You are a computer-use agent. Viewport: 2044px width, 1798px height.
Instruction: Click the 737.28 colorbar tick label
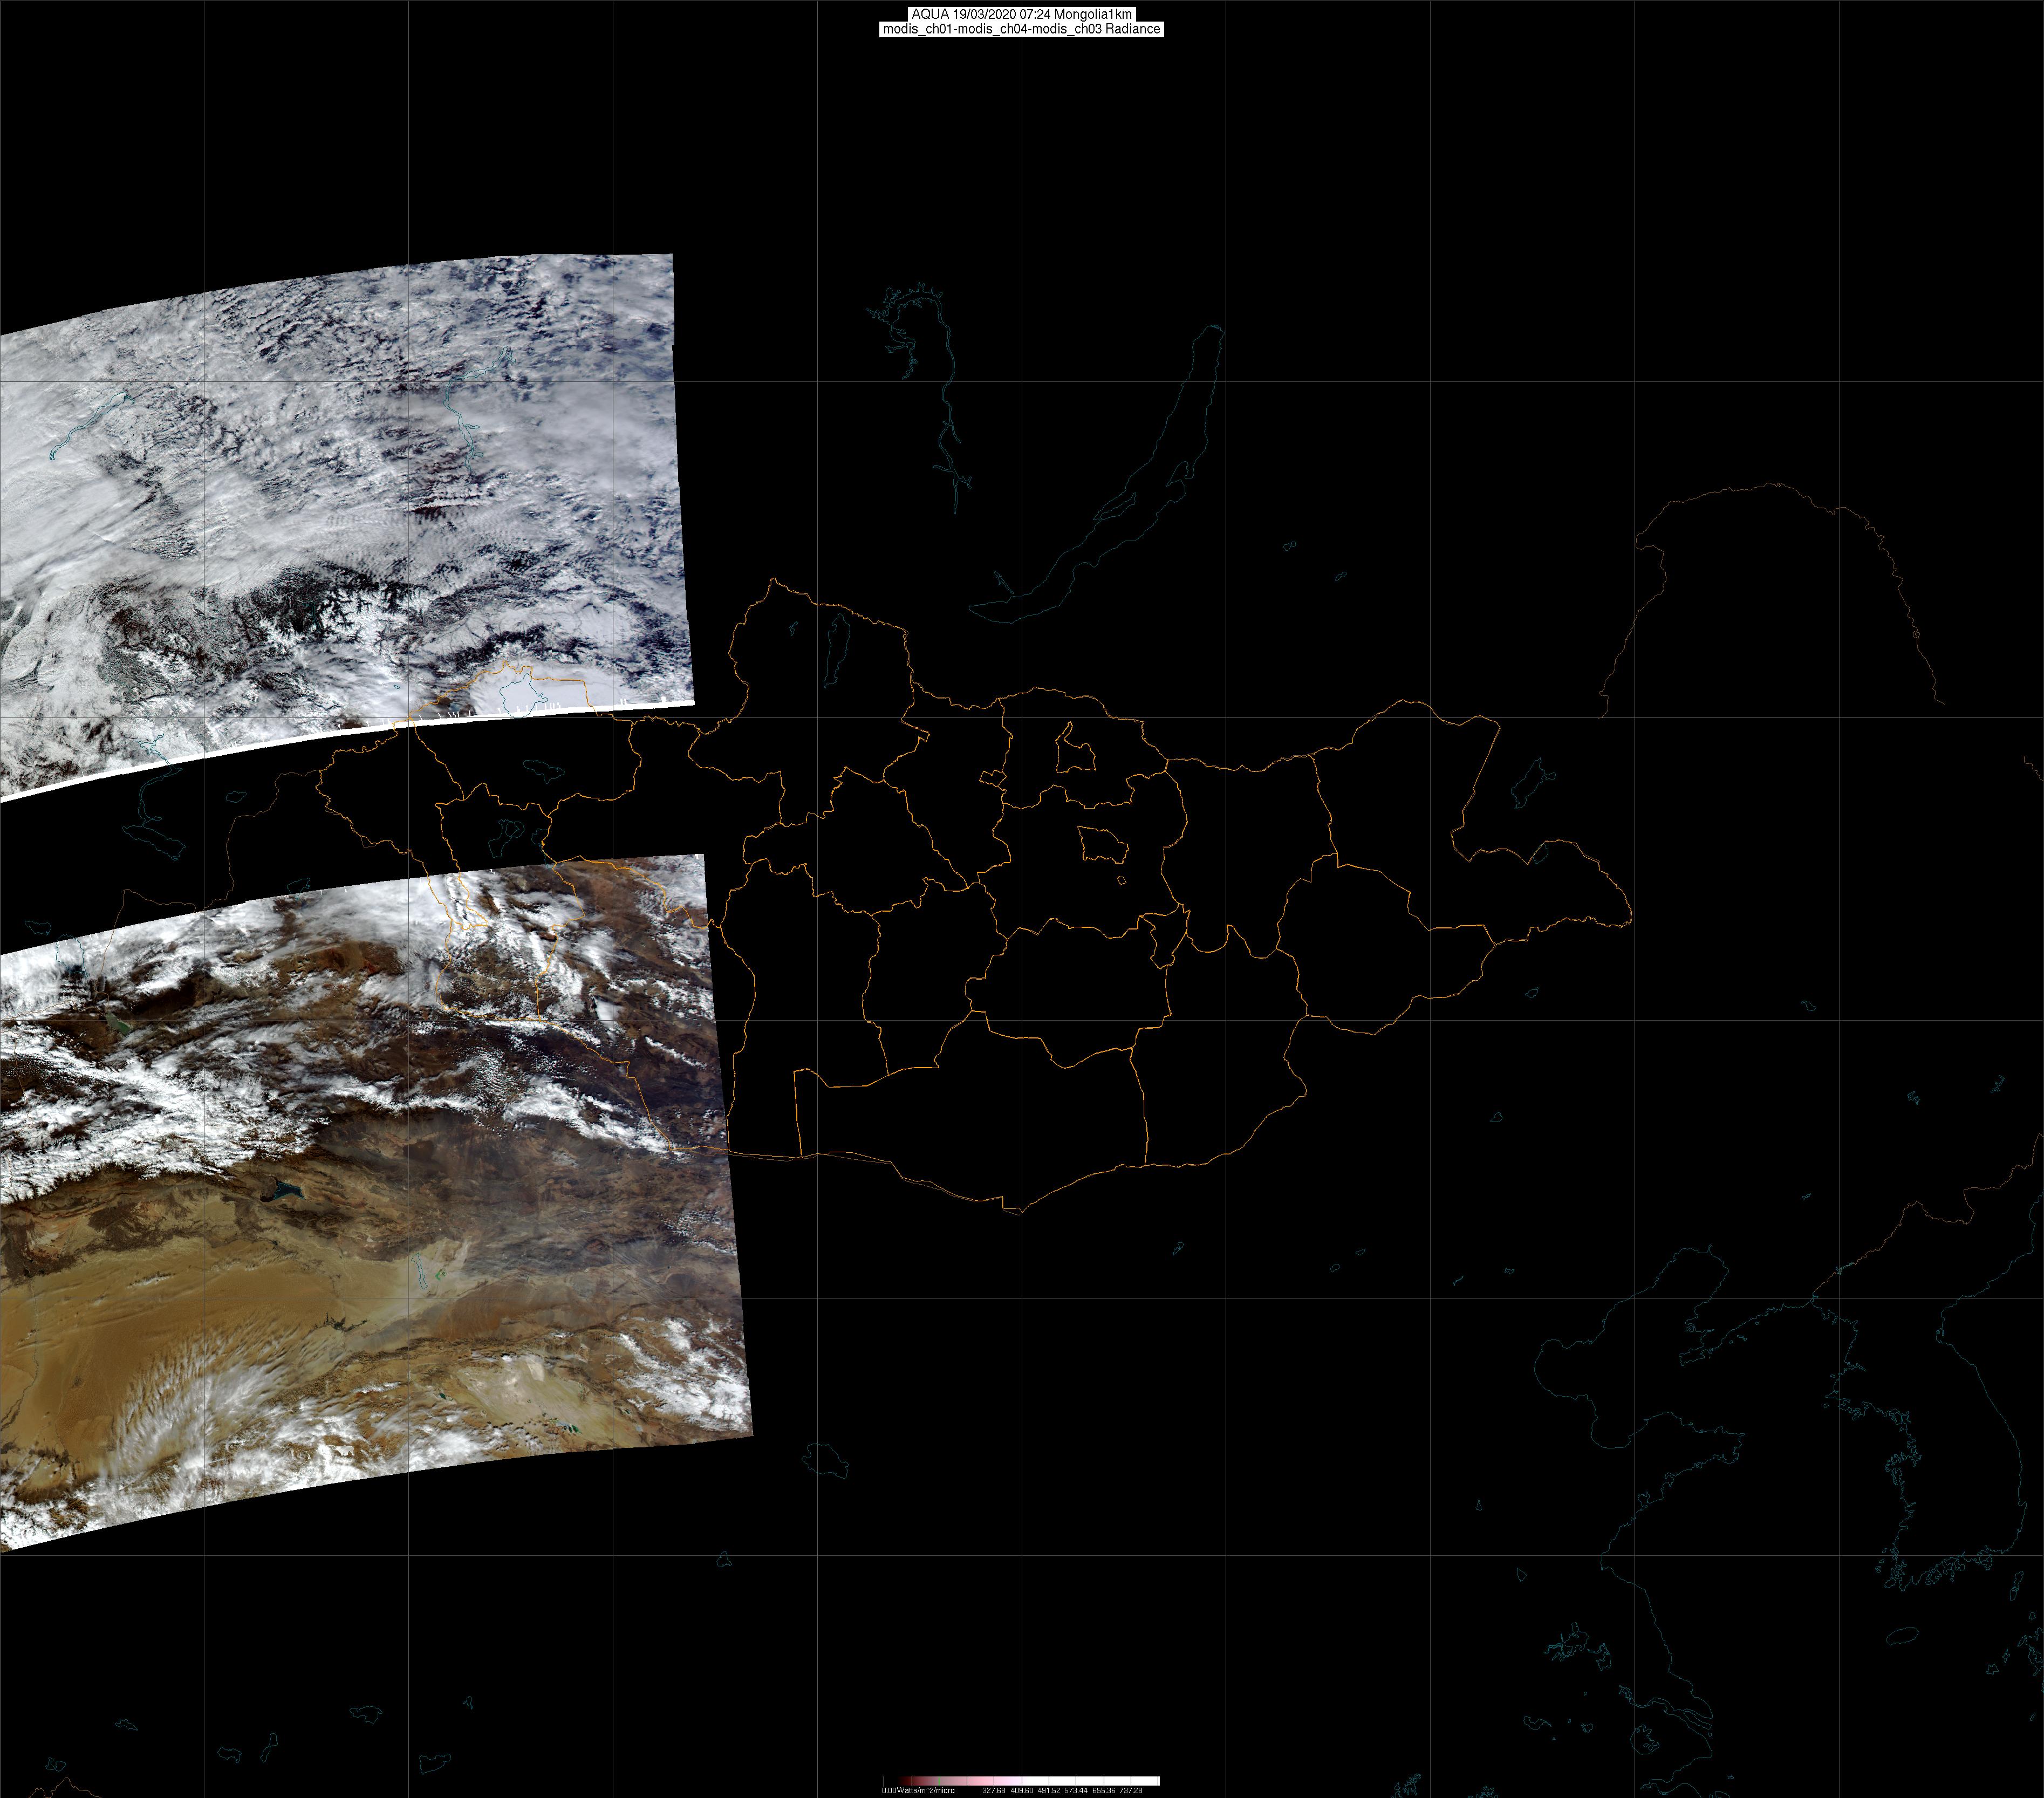(1131, 1790)
